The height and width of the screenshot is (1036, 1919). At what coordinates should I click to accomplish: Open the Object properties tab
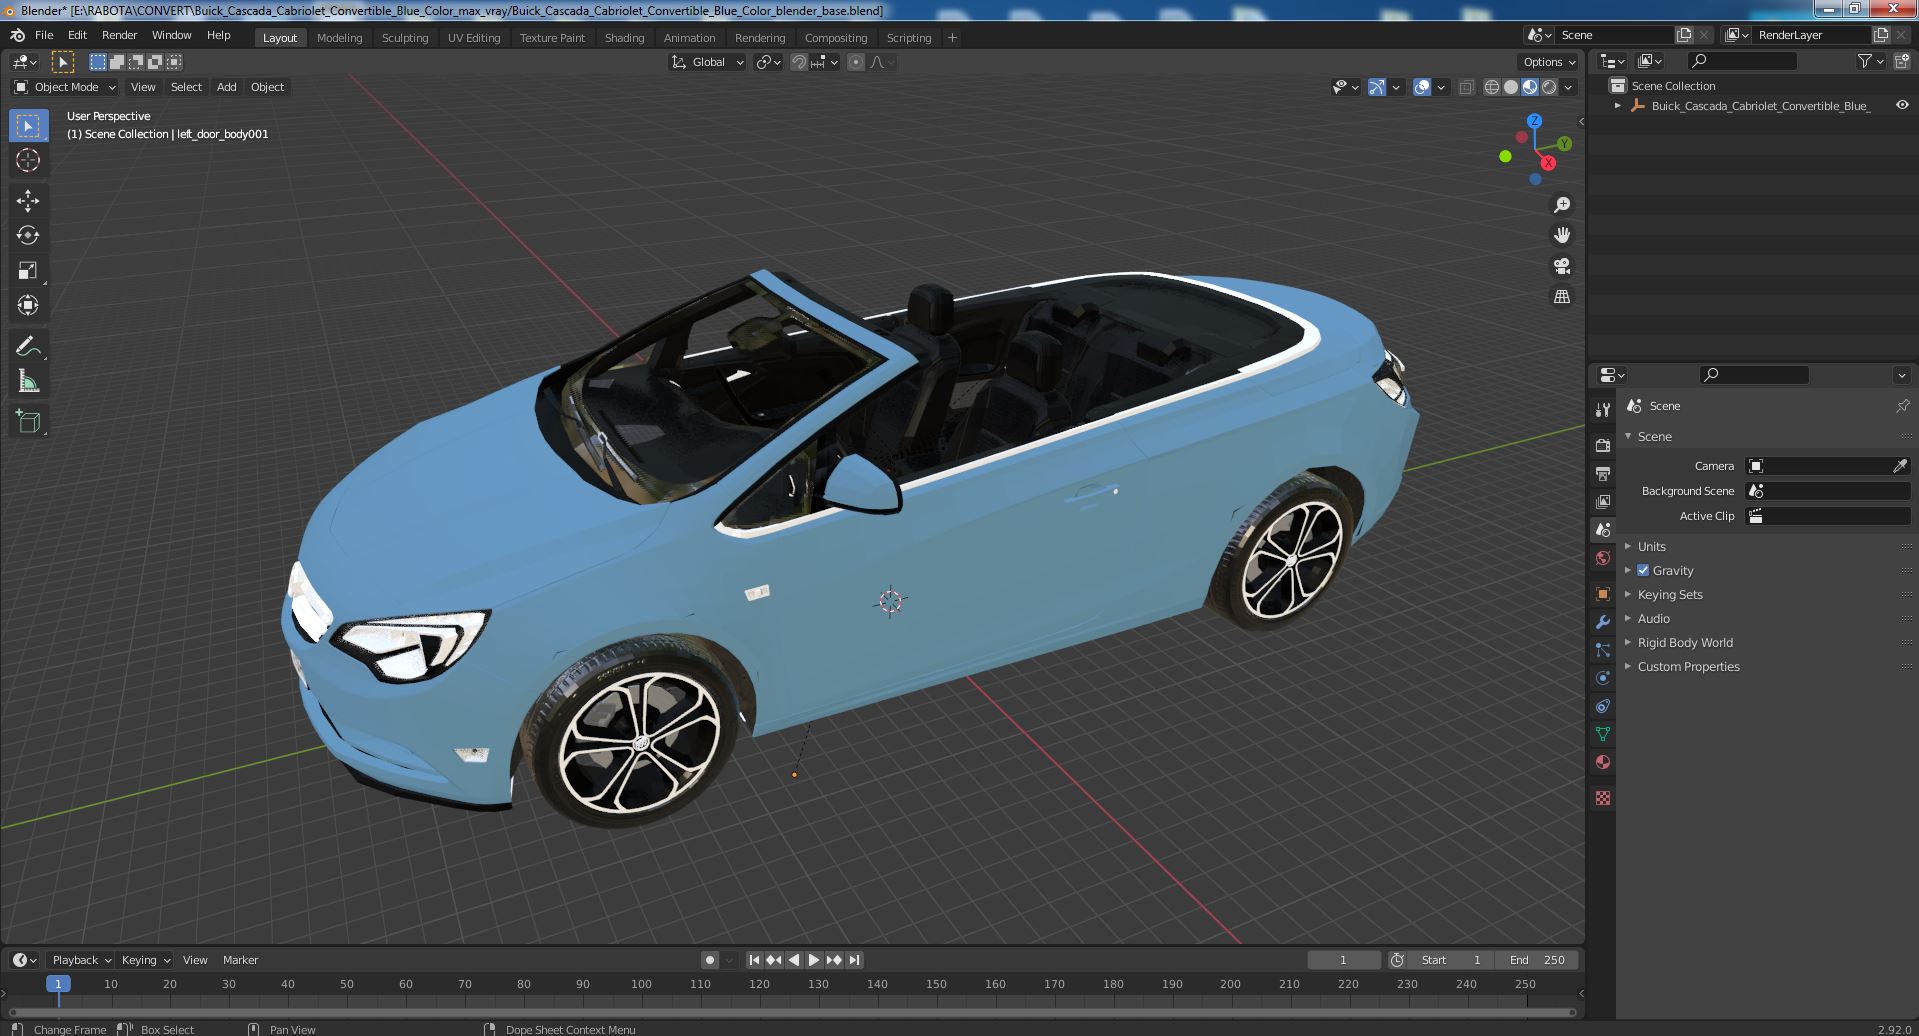[1603, 593]
